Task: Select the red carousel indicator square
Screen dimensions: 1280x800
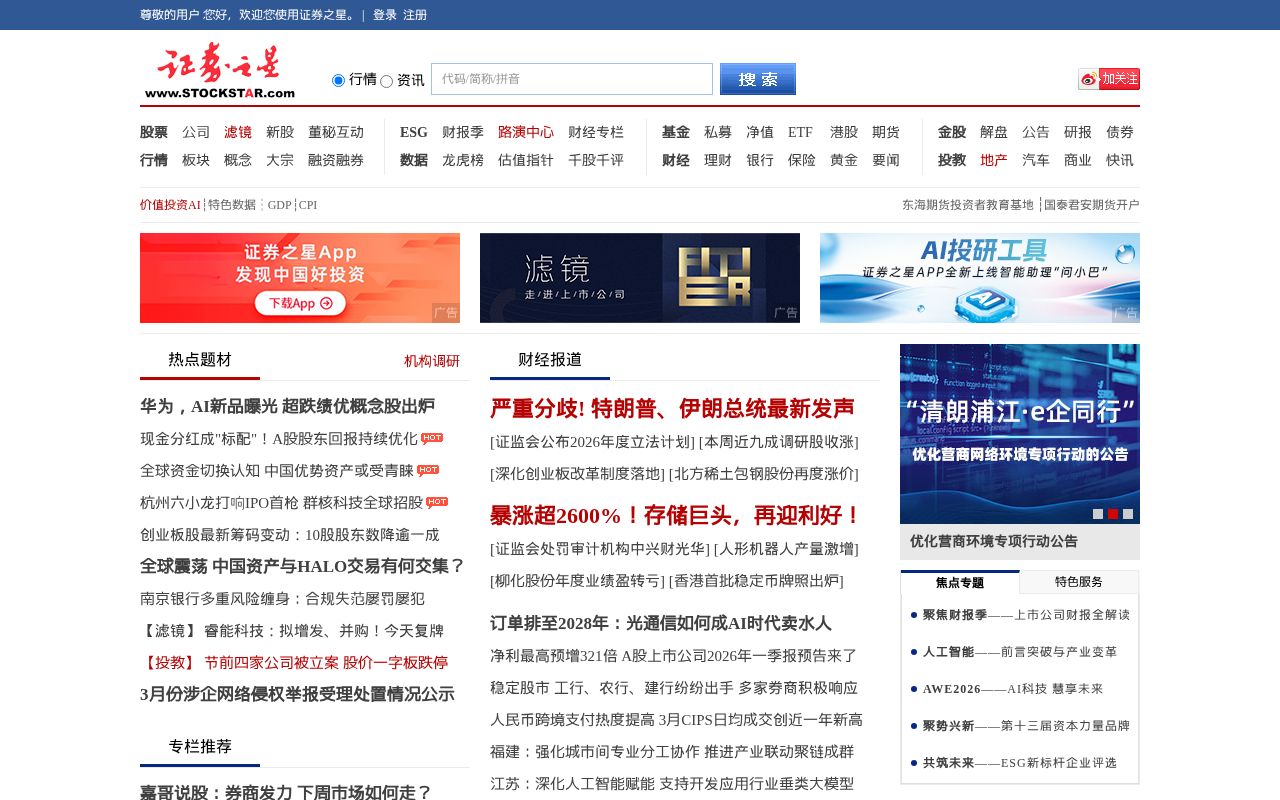Action: pyautogui.click(x=1113, y=513)
